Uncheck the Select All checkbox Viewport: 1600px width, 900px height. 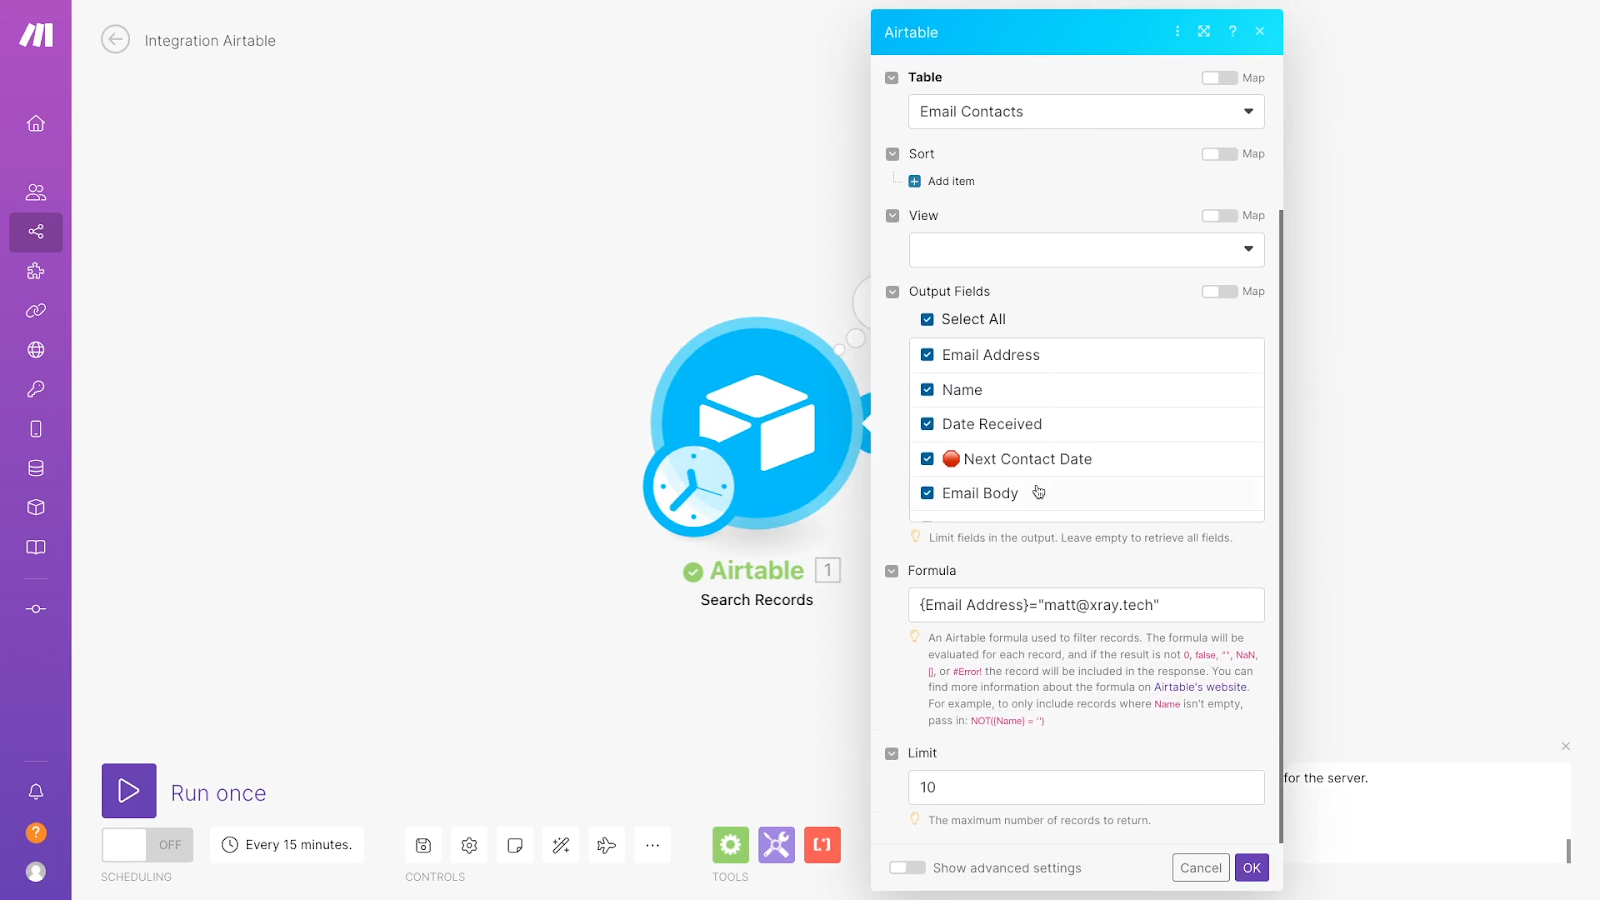[927, 320]
